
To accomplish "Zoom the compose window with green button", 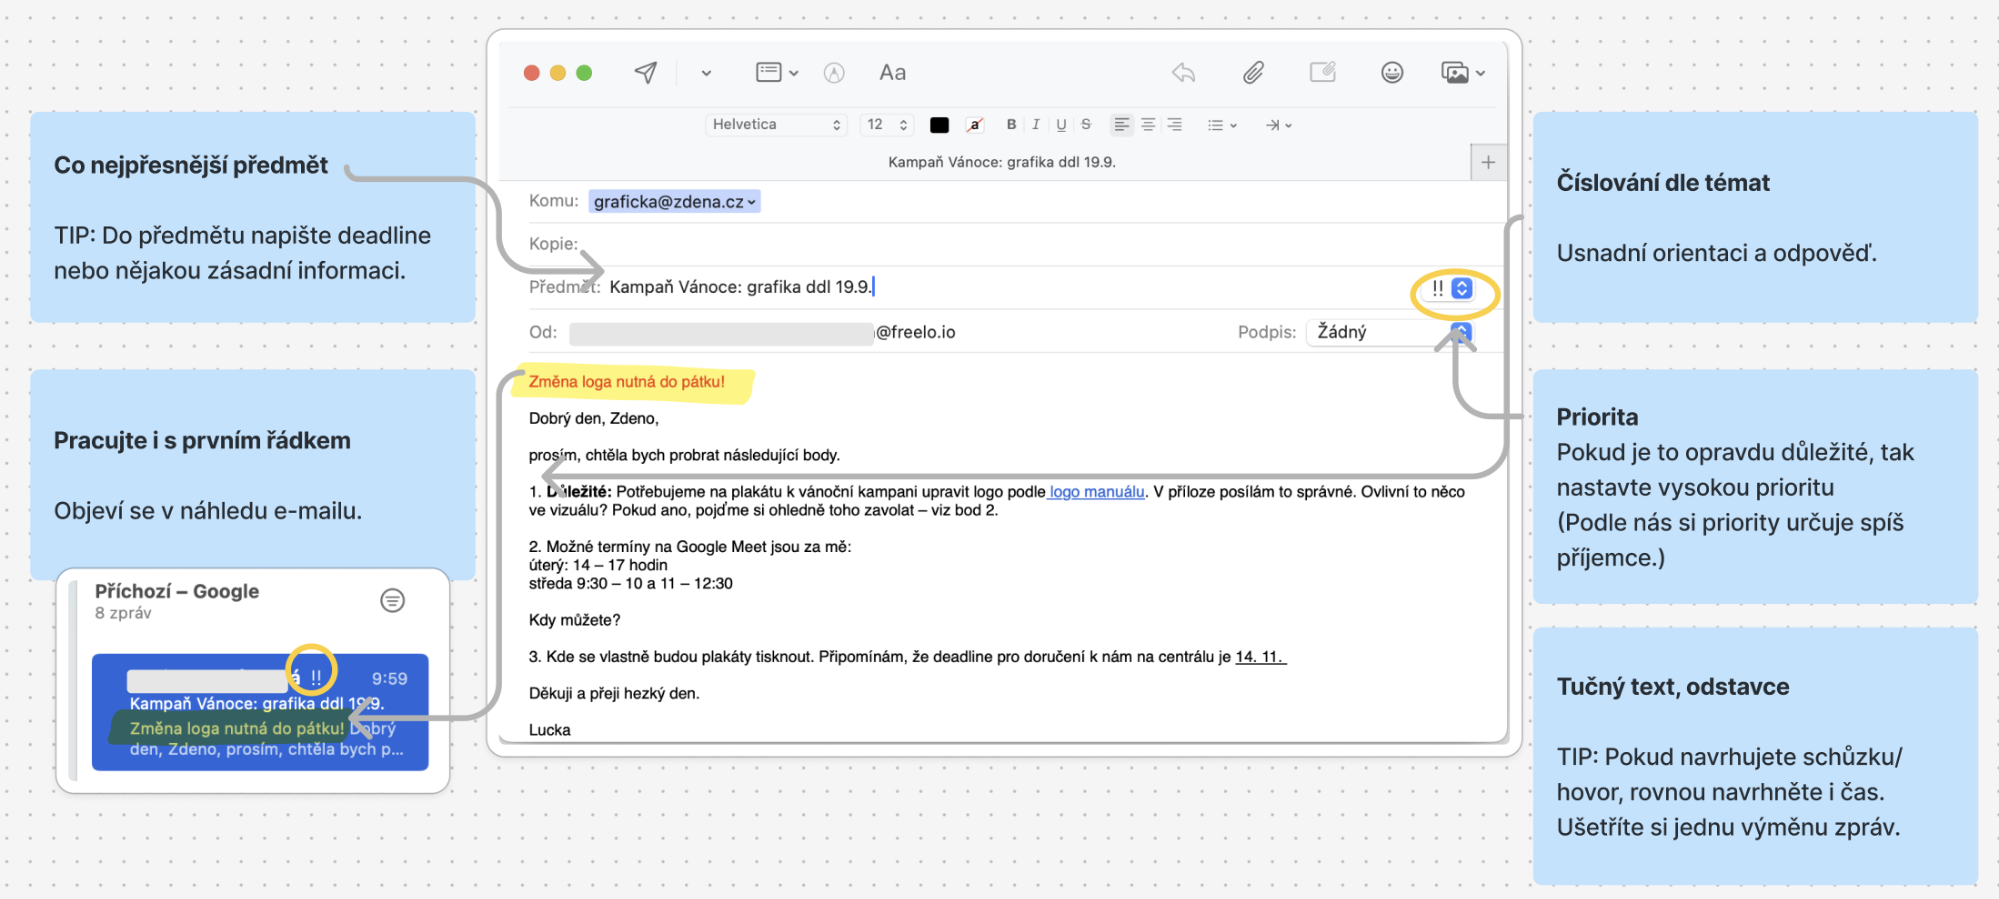I will [584, 73].
